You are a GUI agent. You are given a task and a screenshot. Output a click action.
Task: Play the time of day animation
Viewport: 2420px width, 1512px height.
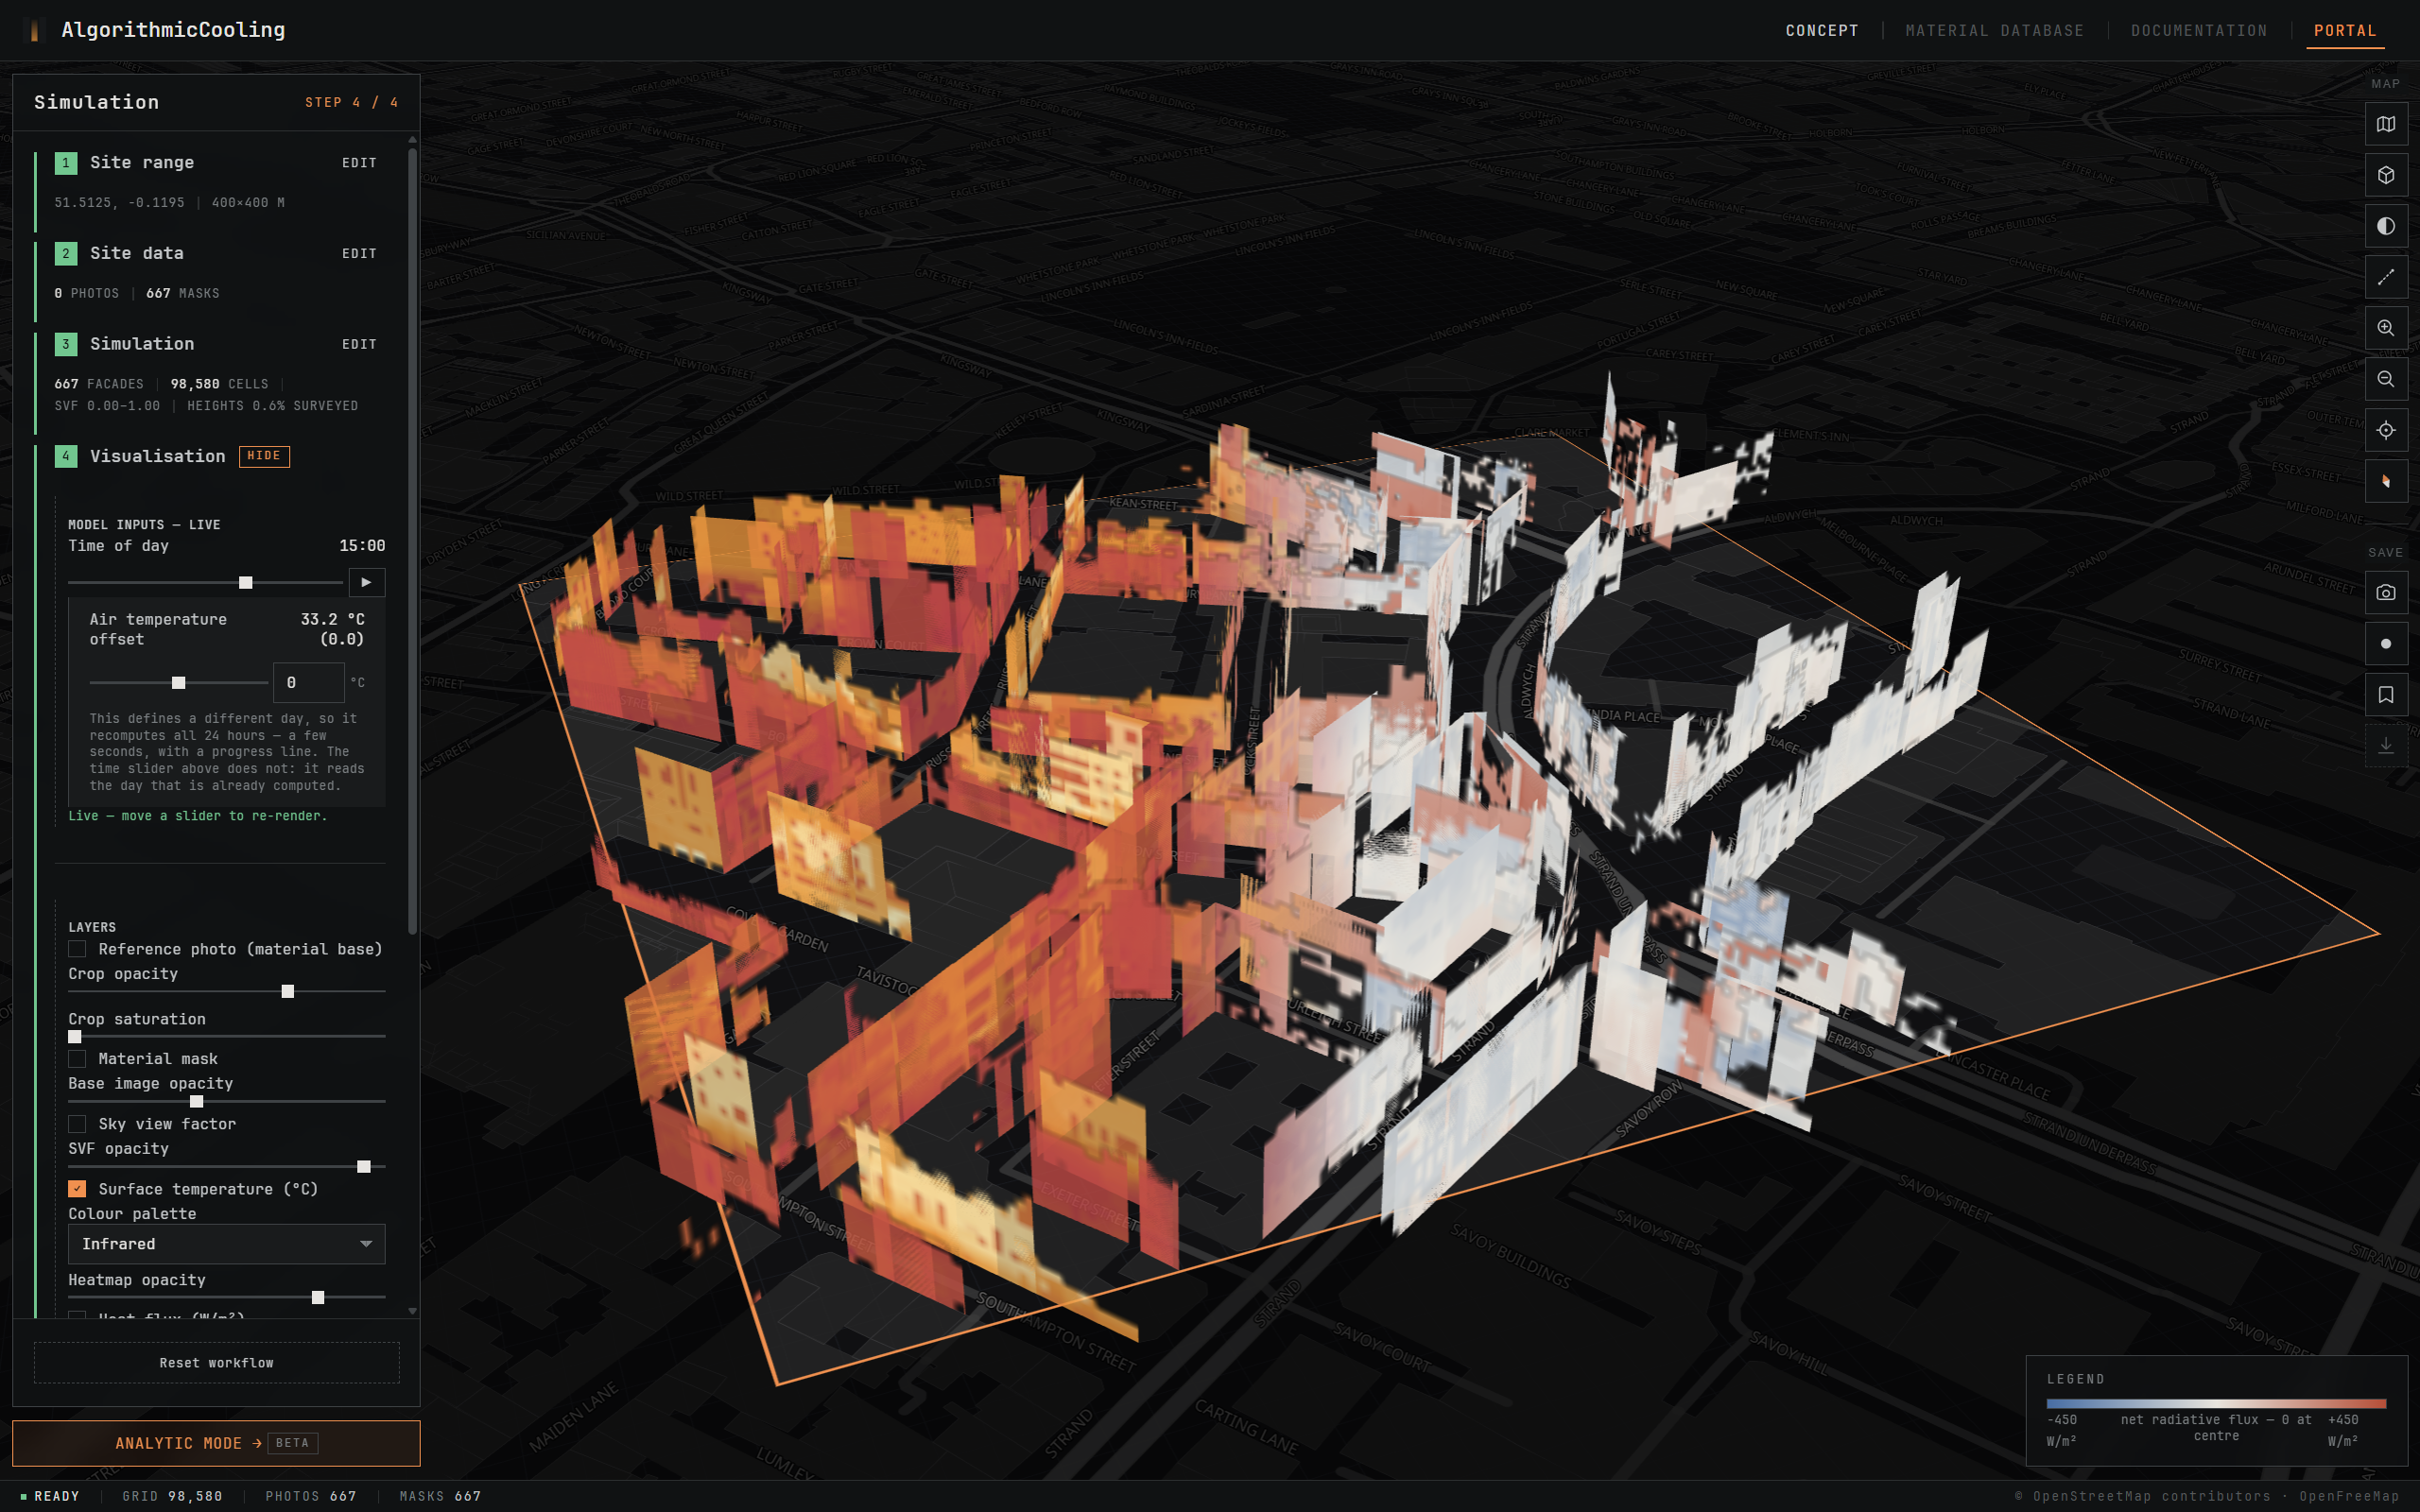pos(366,583)
